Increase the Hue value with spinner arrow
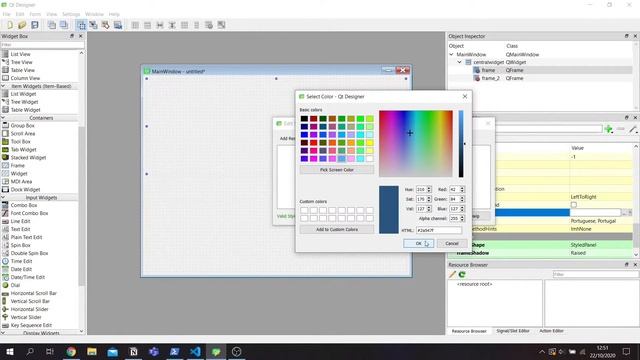640x360 pixels. [x=429, y=188]
